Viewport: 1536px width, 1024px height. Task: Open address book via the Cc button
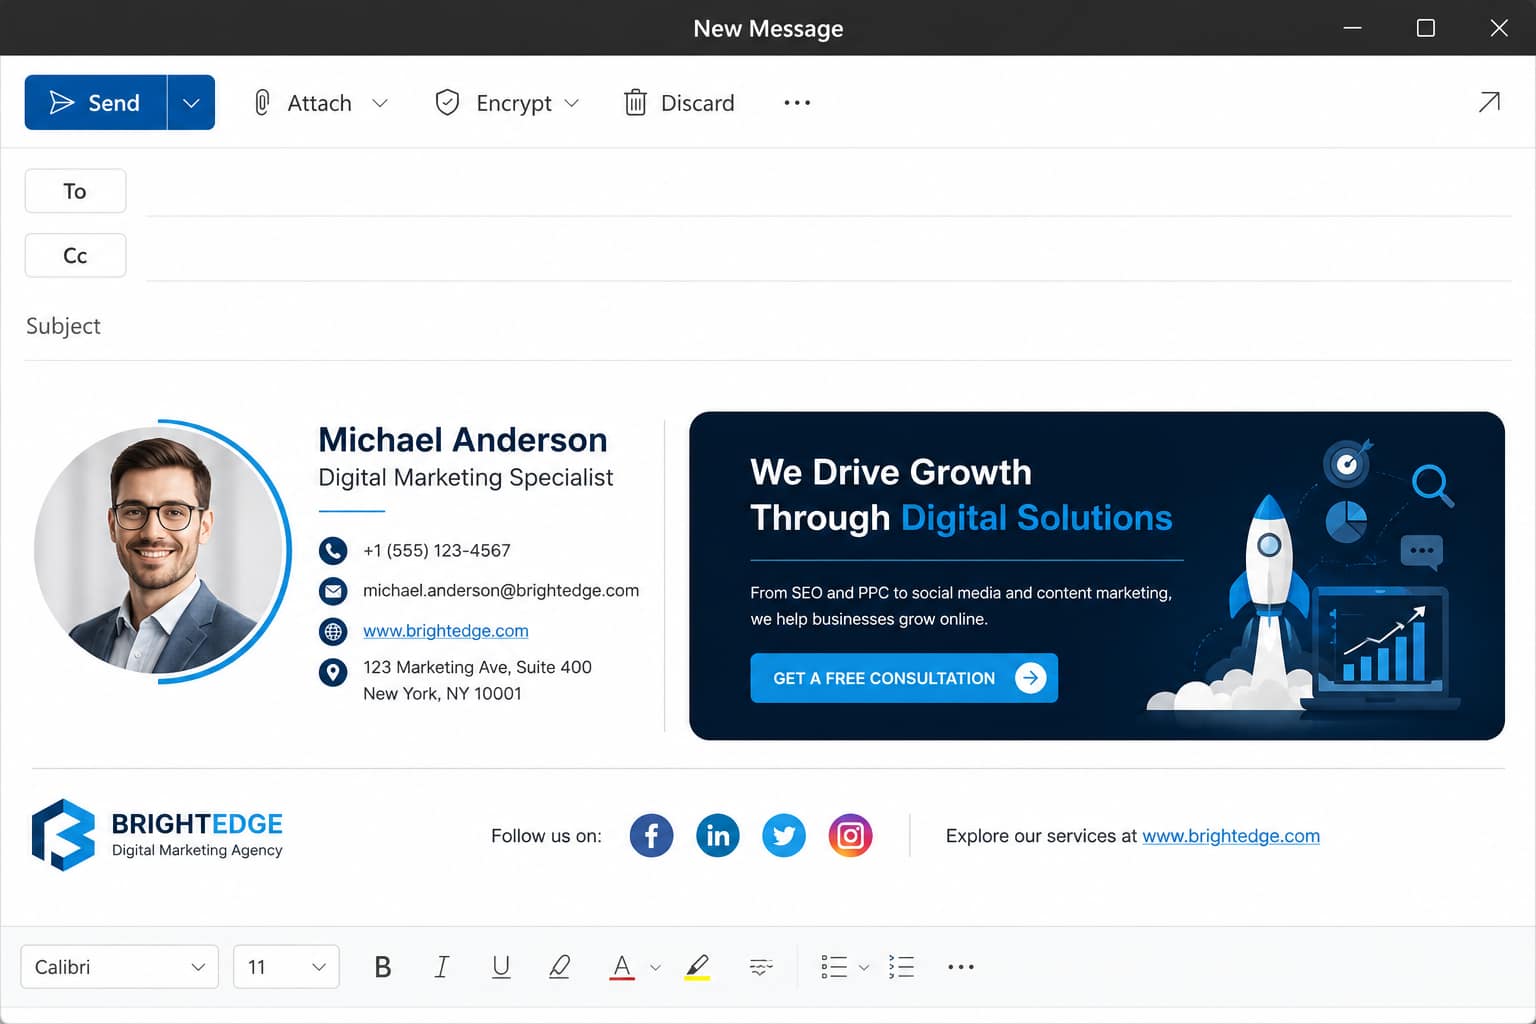pyautogui.click(x=75, y=256)
